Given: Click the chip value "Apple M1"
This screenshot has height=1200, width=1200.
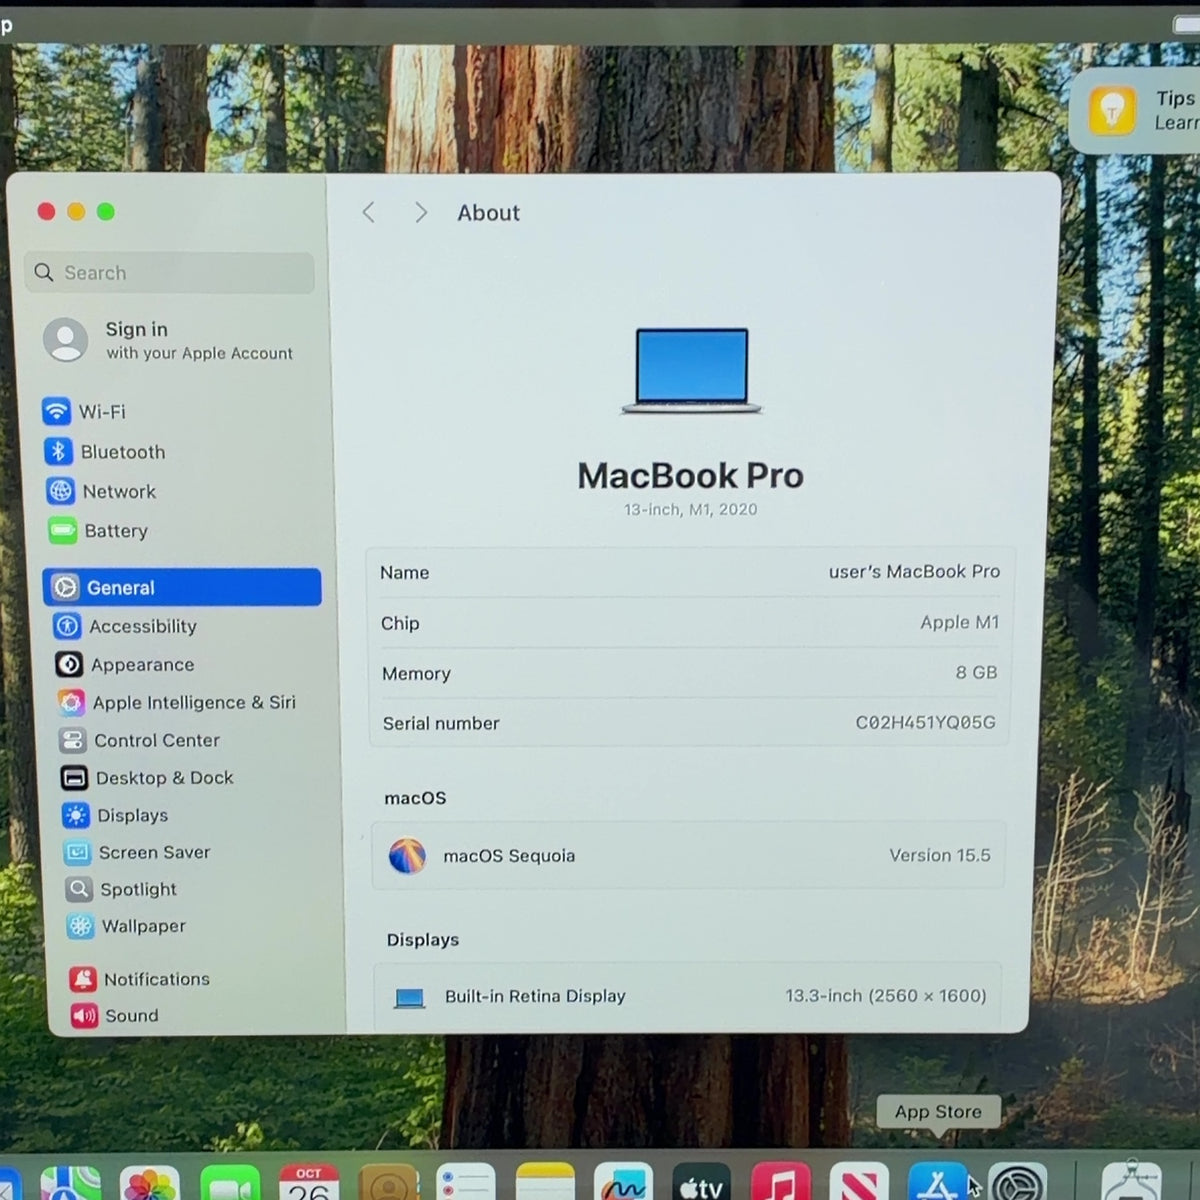Looking at the screenshot, I should 959,622.
